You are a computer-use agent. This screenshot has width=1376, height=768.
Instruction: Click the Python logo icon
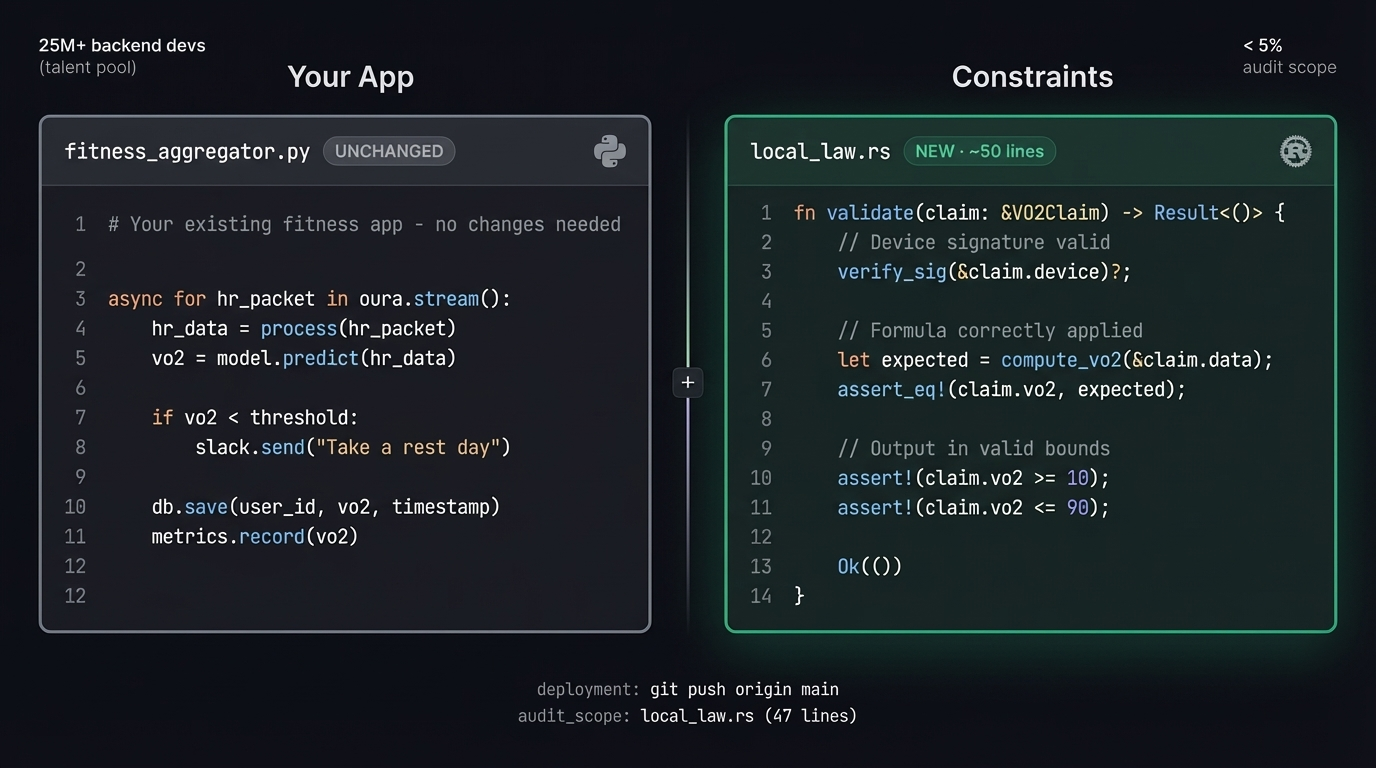608,151
